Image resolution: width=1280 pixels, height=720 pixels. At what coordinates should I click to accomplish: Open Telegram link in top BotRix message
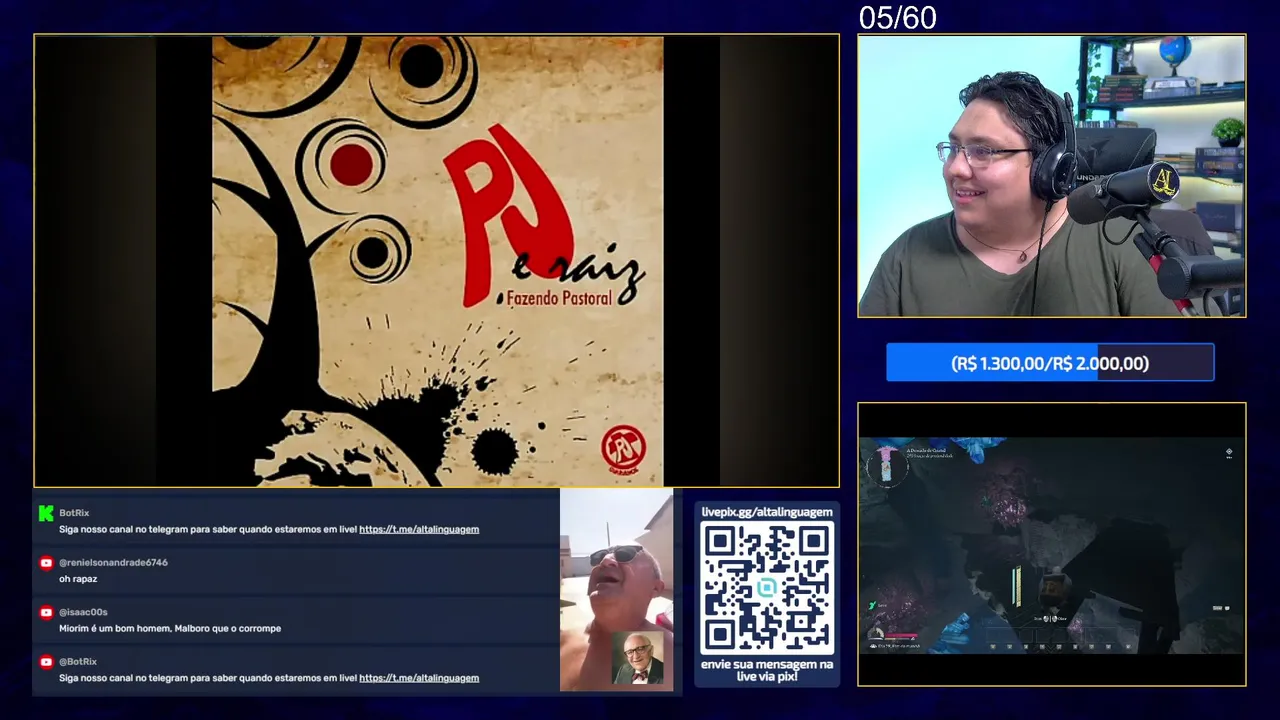point(419,529)
